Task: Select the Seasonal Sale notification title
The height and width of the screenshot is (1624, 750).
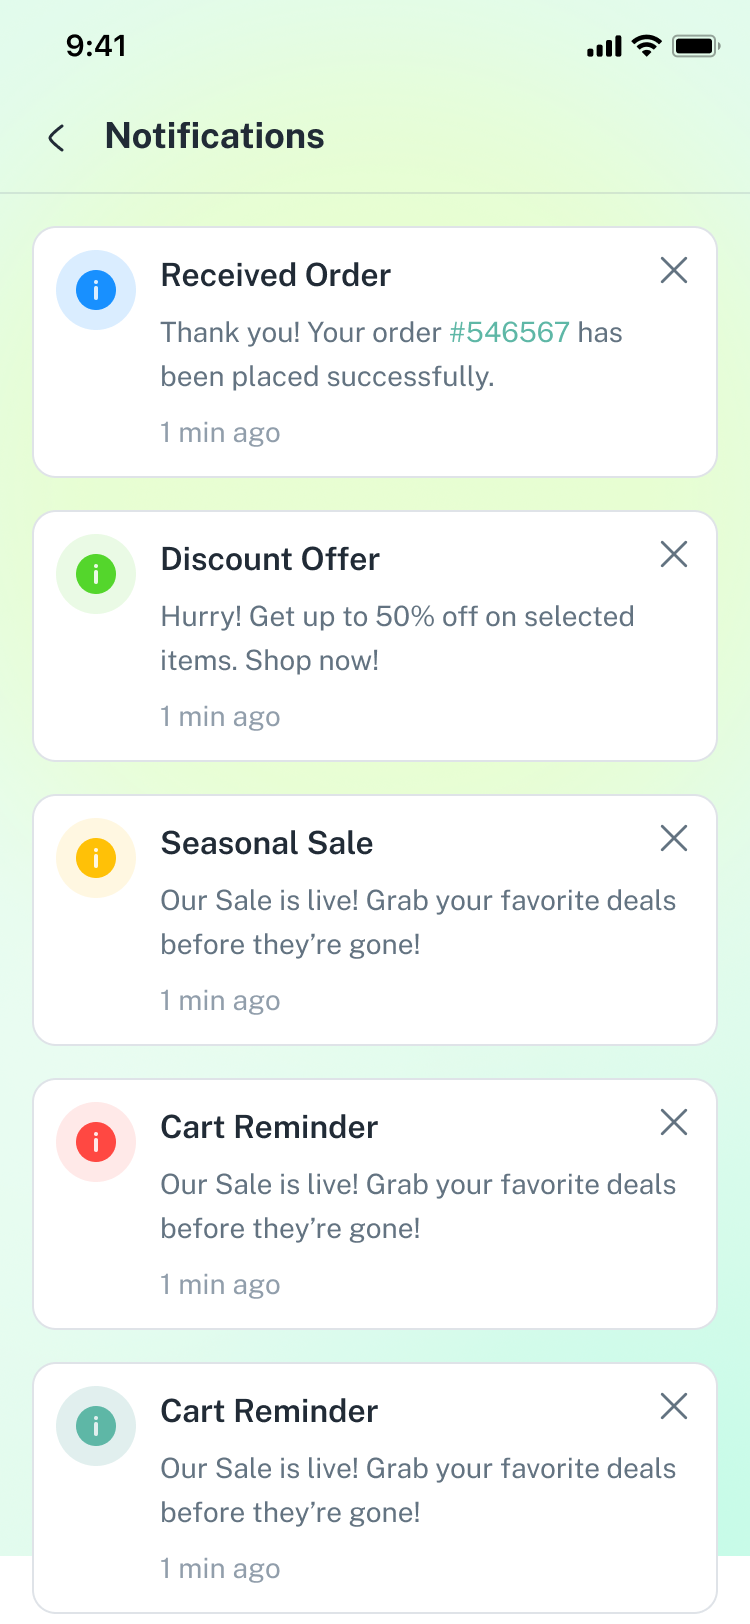Action: click(x=267, y=843)
